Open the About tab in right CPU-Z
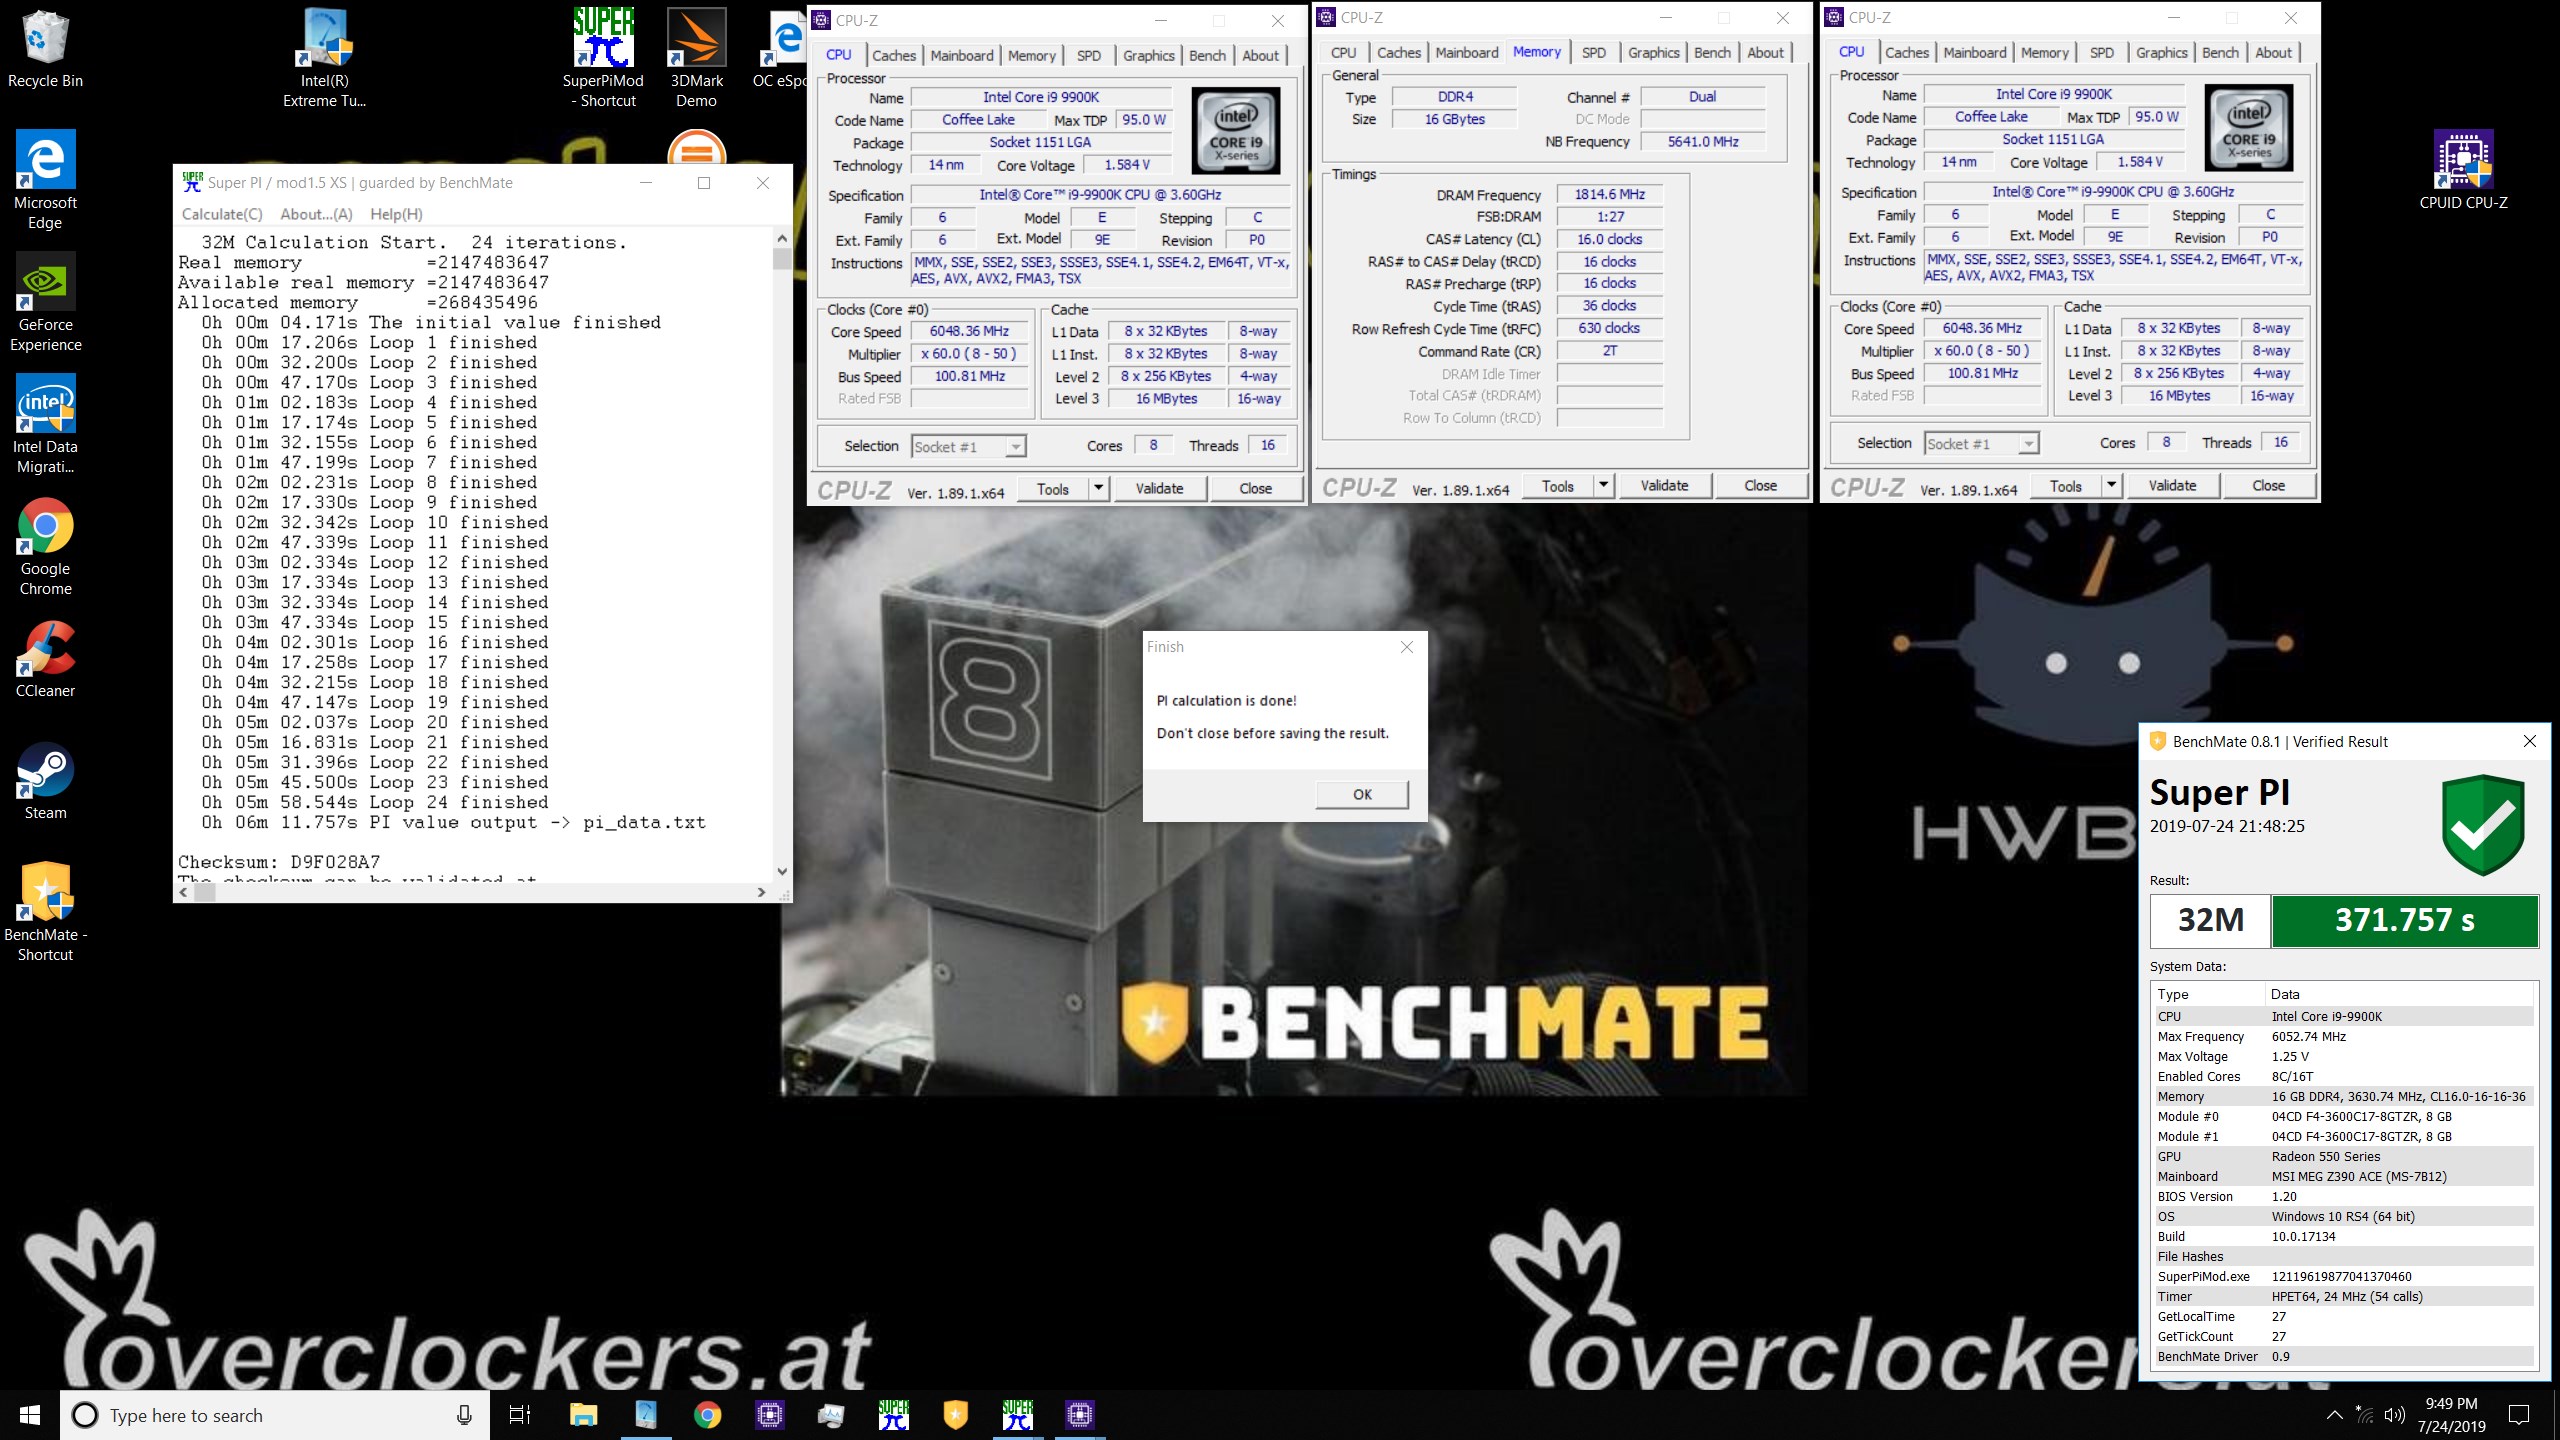The image size is (2560, 1440). coord(2273,53)
